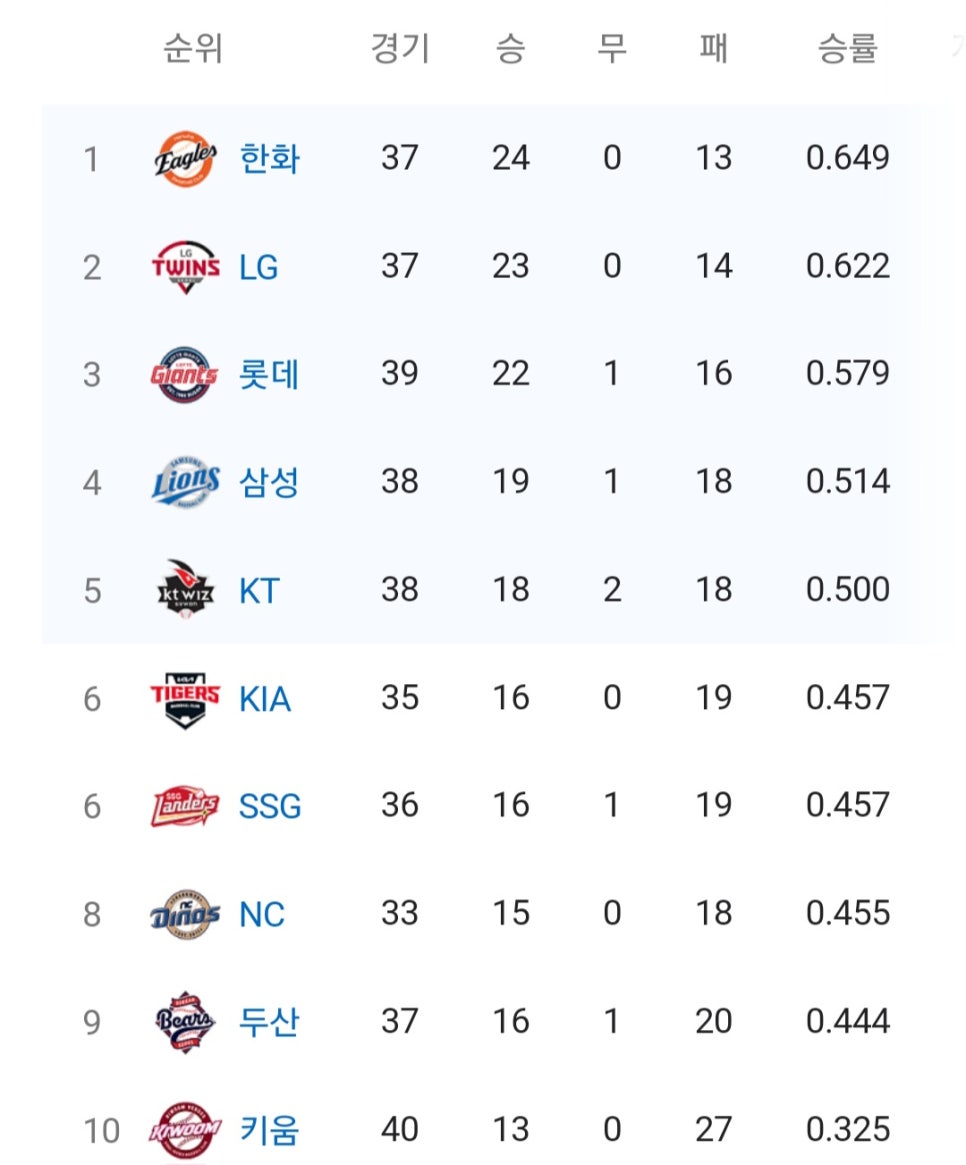Click the Hanwha Eagles team logo
The image size is (966, 1165).
point(185,159)
